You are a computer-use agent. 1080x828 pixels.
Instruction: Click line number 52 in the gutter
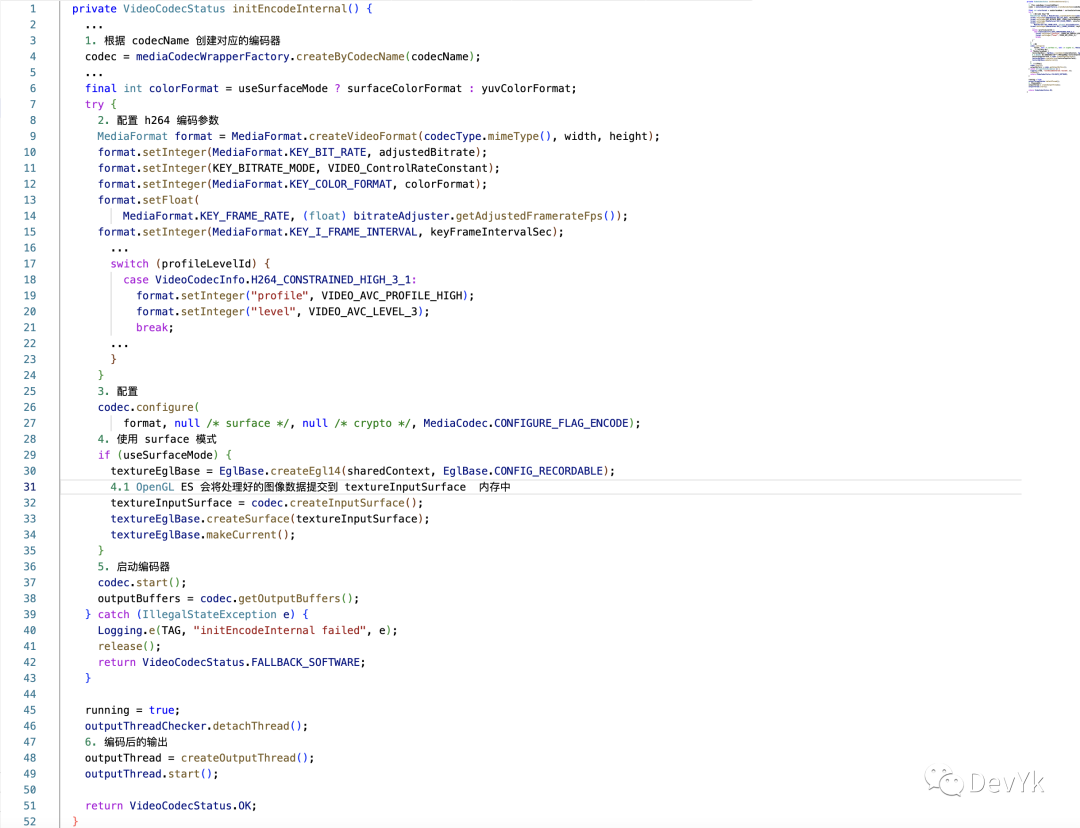pos(29,821)
